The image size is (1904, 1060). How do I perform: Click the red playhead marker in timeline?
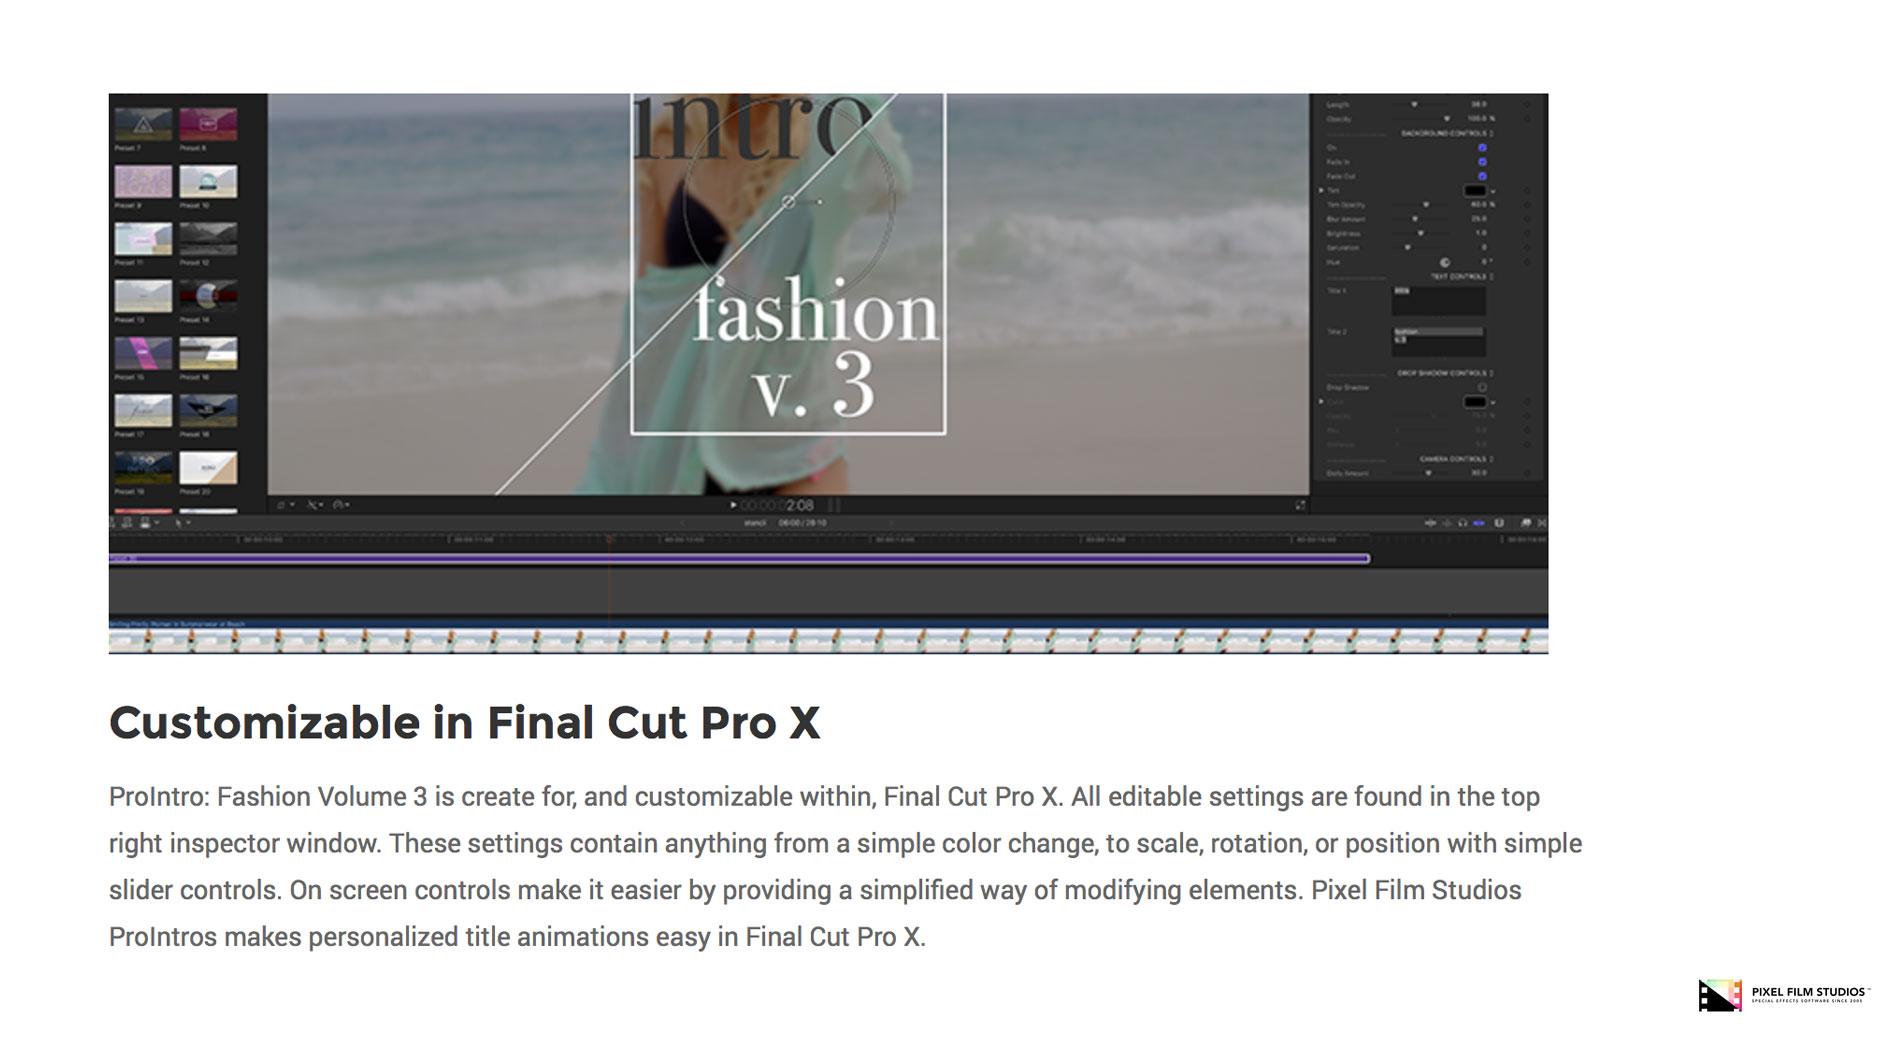point(609,540)
